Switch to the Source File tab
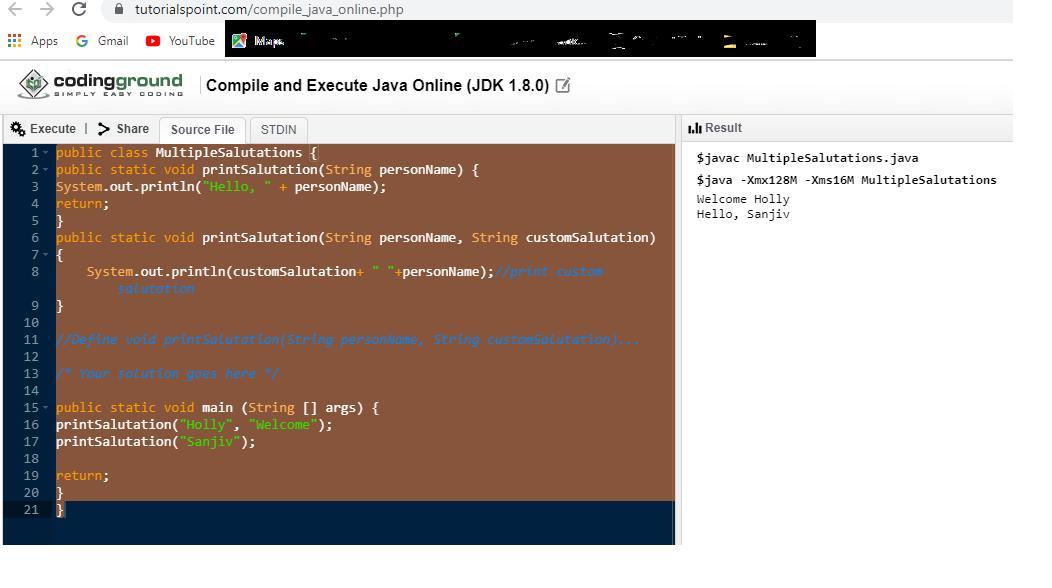Image resolution: width=1052 pixels, height=588 pixels. click(202, 130)
